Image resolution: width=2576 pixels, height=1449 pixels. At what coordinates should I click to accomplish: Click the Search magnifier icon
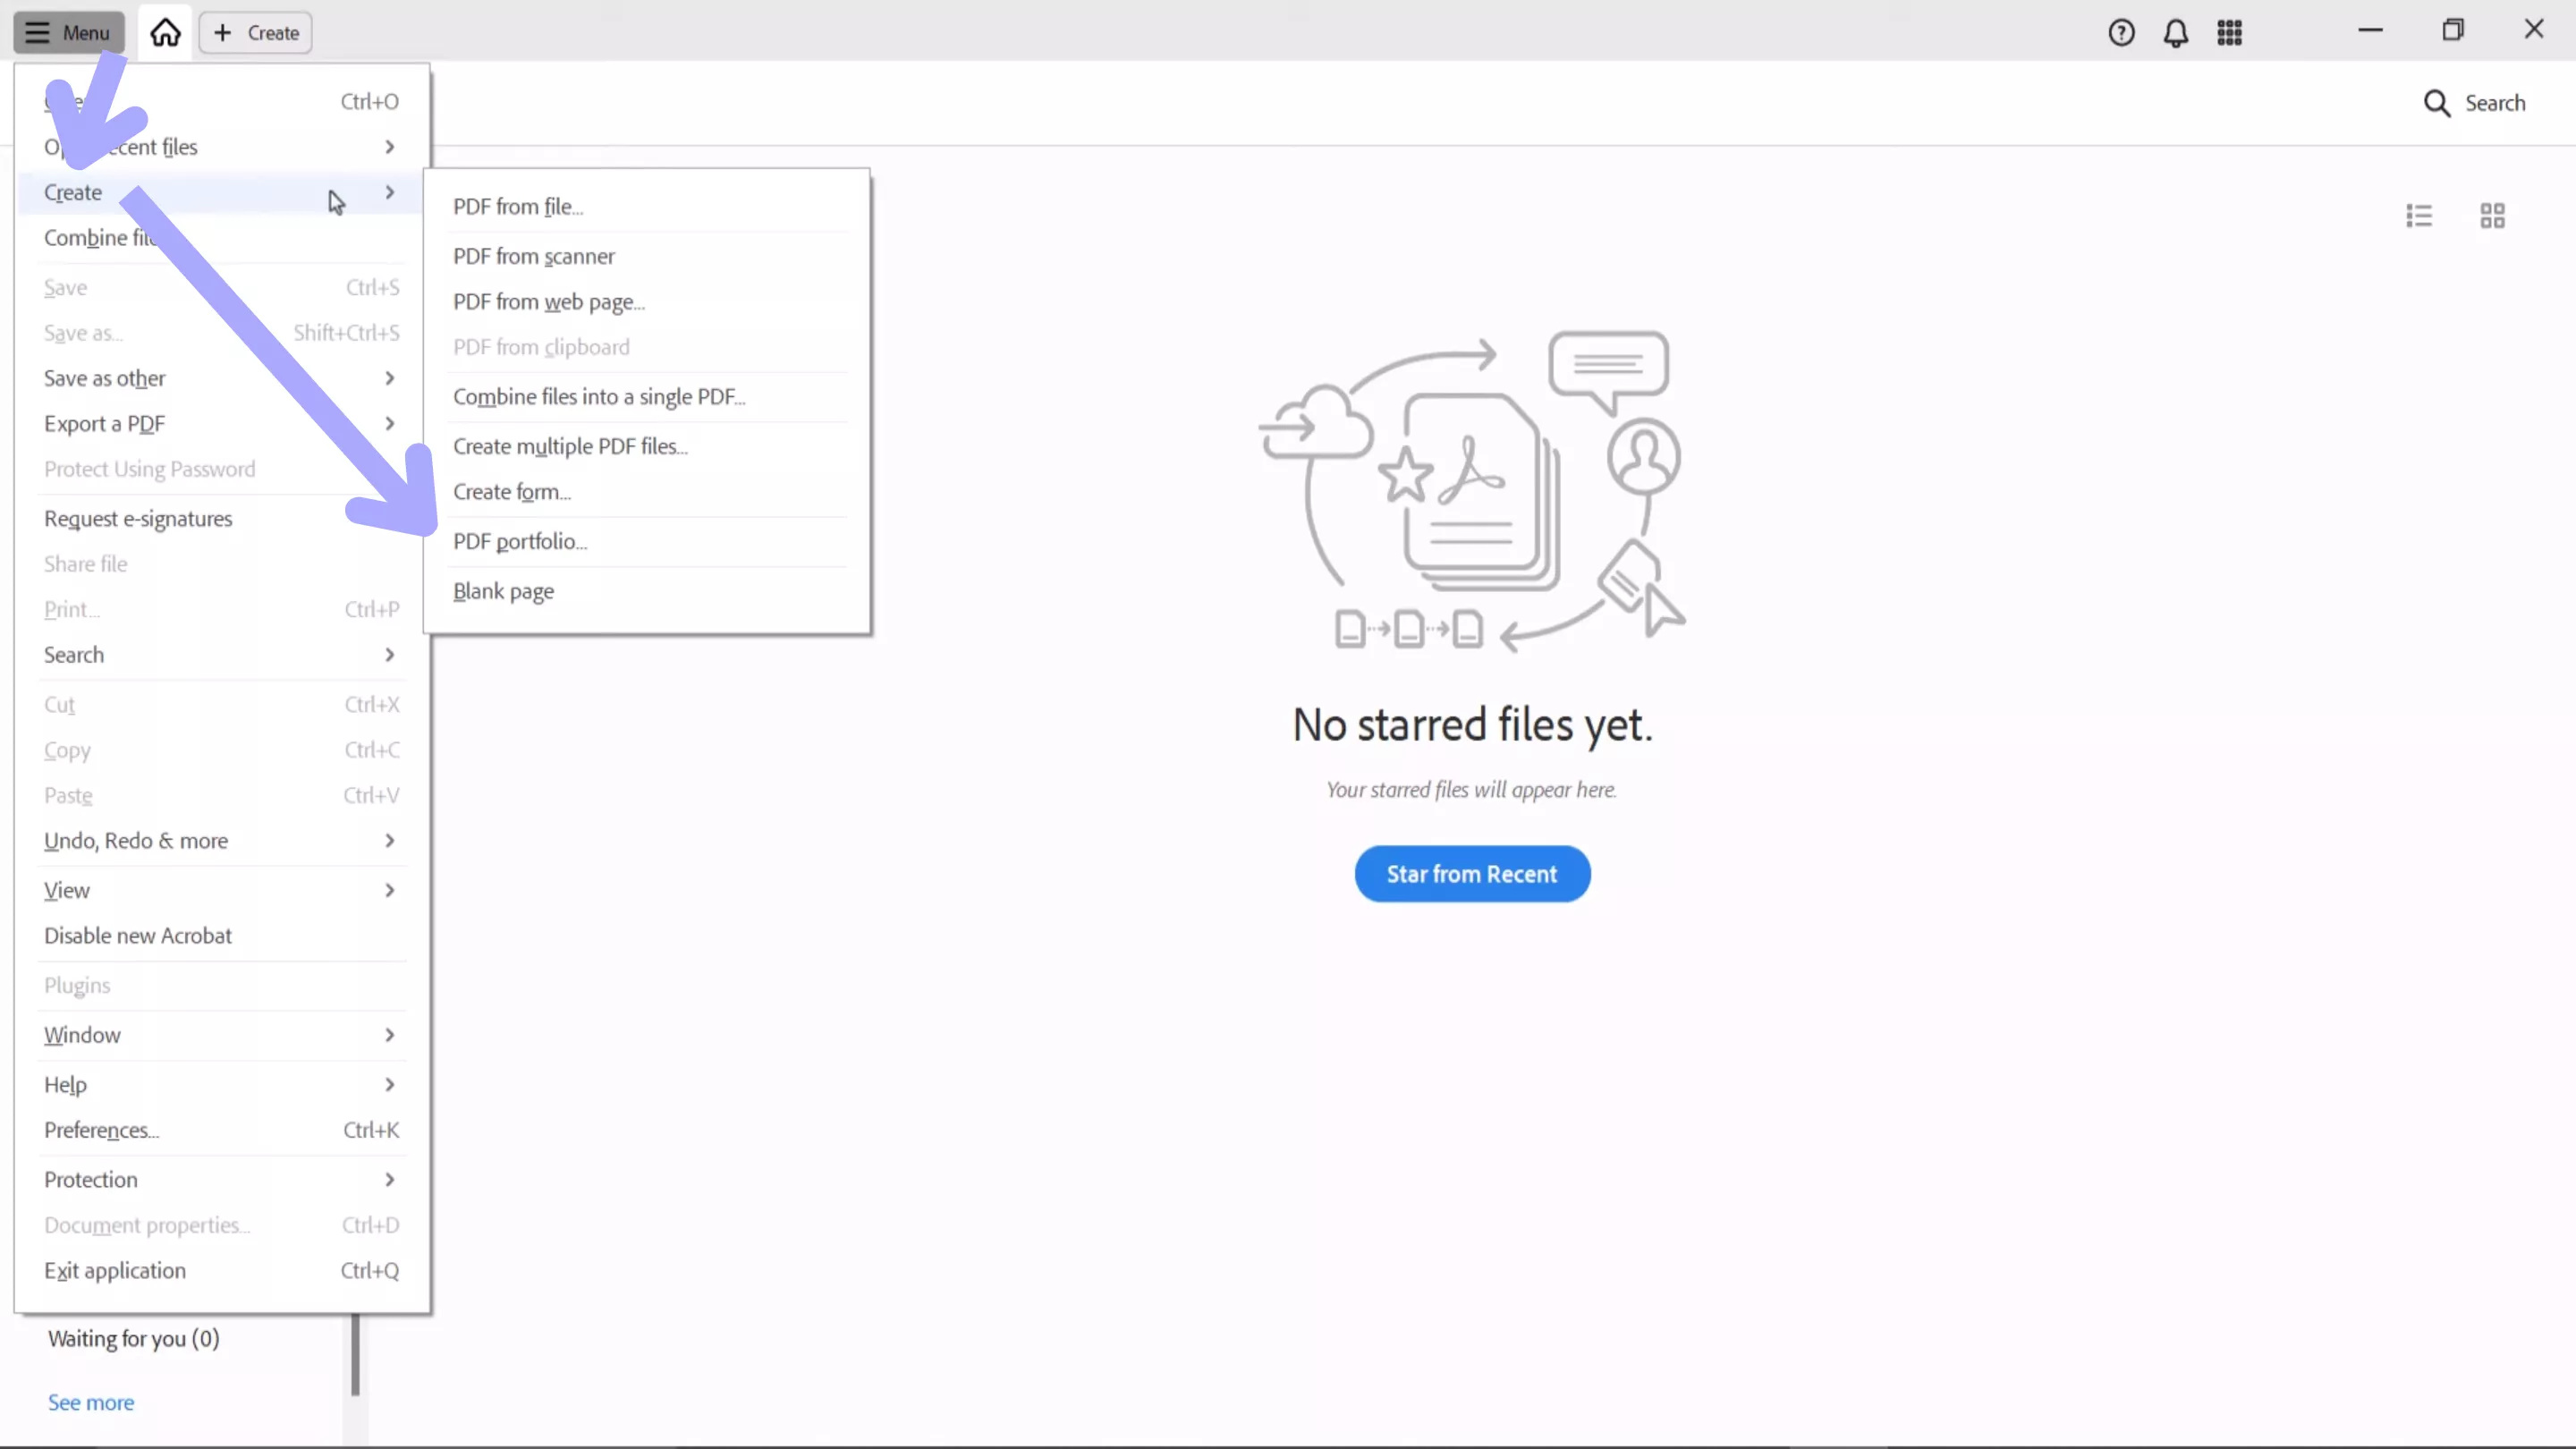(x=2436, y=103)
